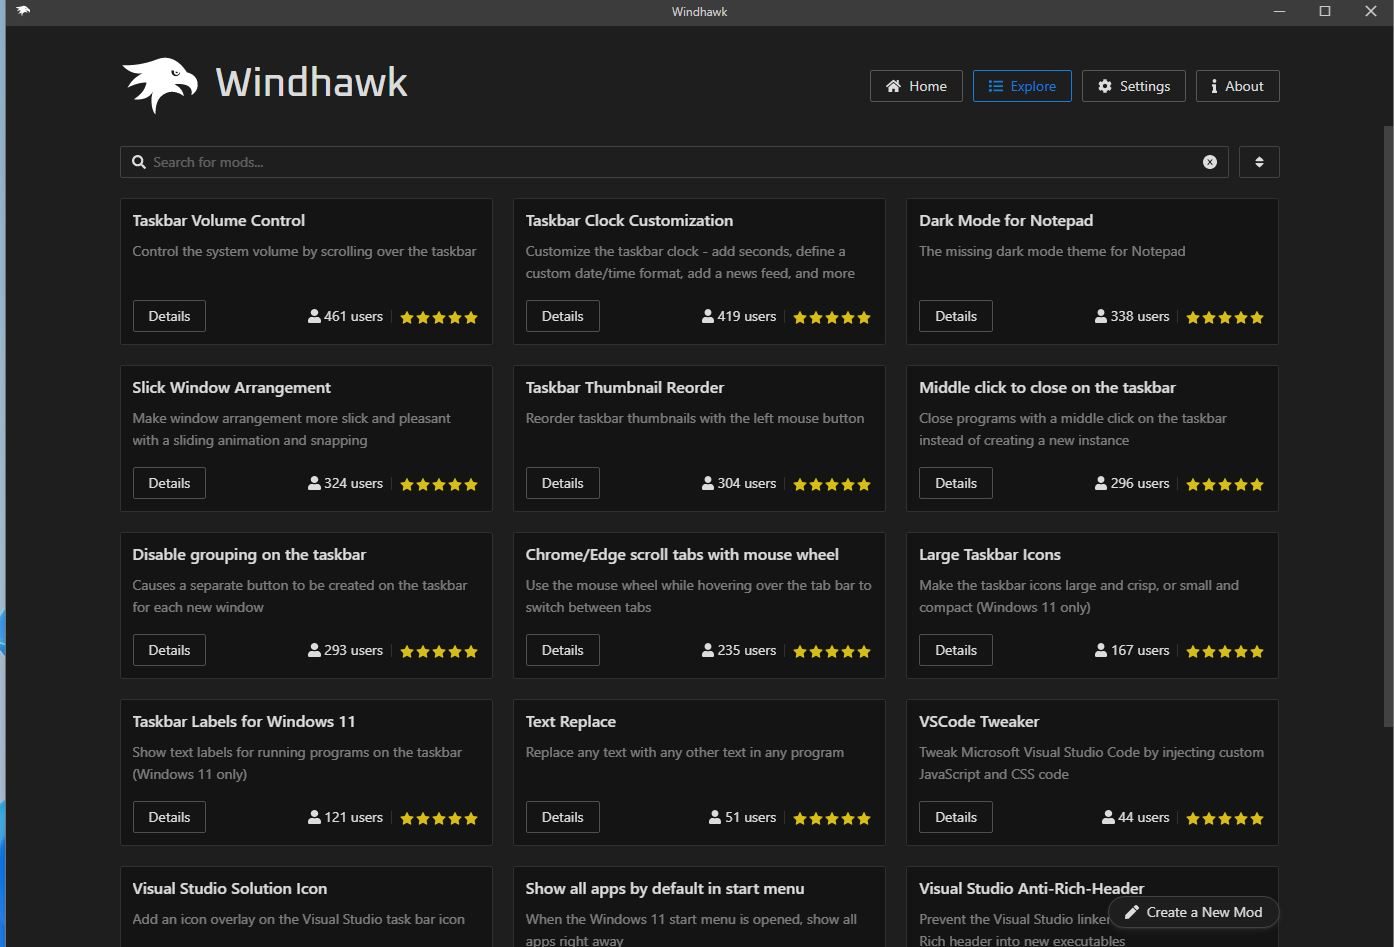This screenshot has height=947, width=1394.
Task: Open Details for Disable grouping on taskbar
Action: pyautogui.click(x=169, y=650)
